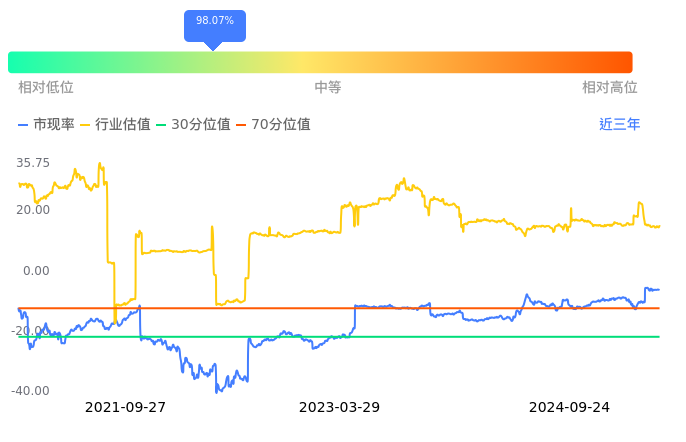Click the -20.00 y-axis value
Screen dimensions: 686x442
(31, 331)
